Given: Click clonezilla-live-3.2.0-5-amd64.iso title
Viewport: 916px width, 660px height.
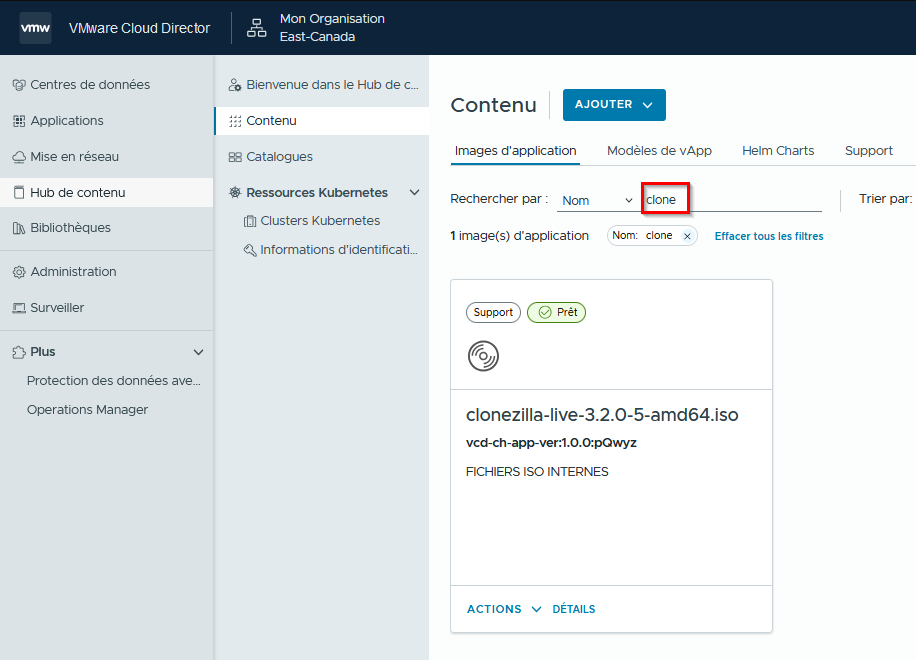Looking at the screenshot, I should (602, 415).
